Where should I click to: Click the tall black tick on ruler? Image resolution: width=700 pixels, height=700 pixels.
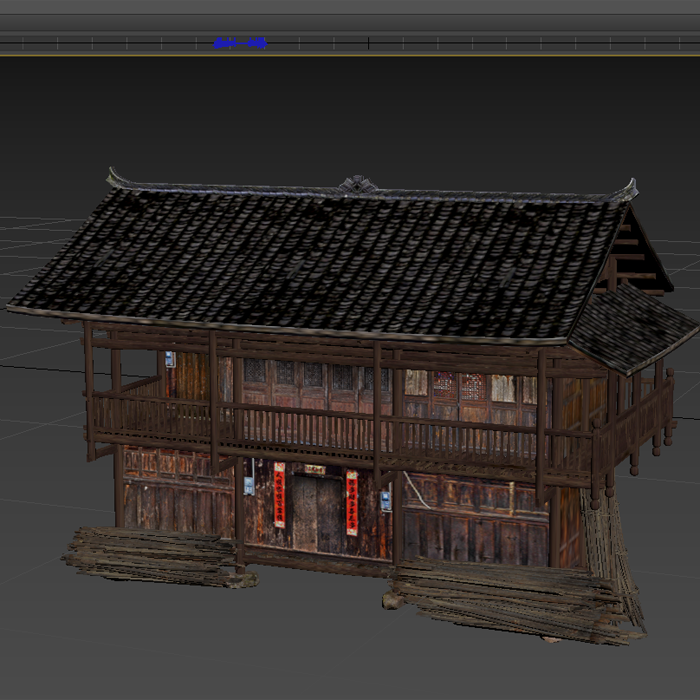point(368,43)
